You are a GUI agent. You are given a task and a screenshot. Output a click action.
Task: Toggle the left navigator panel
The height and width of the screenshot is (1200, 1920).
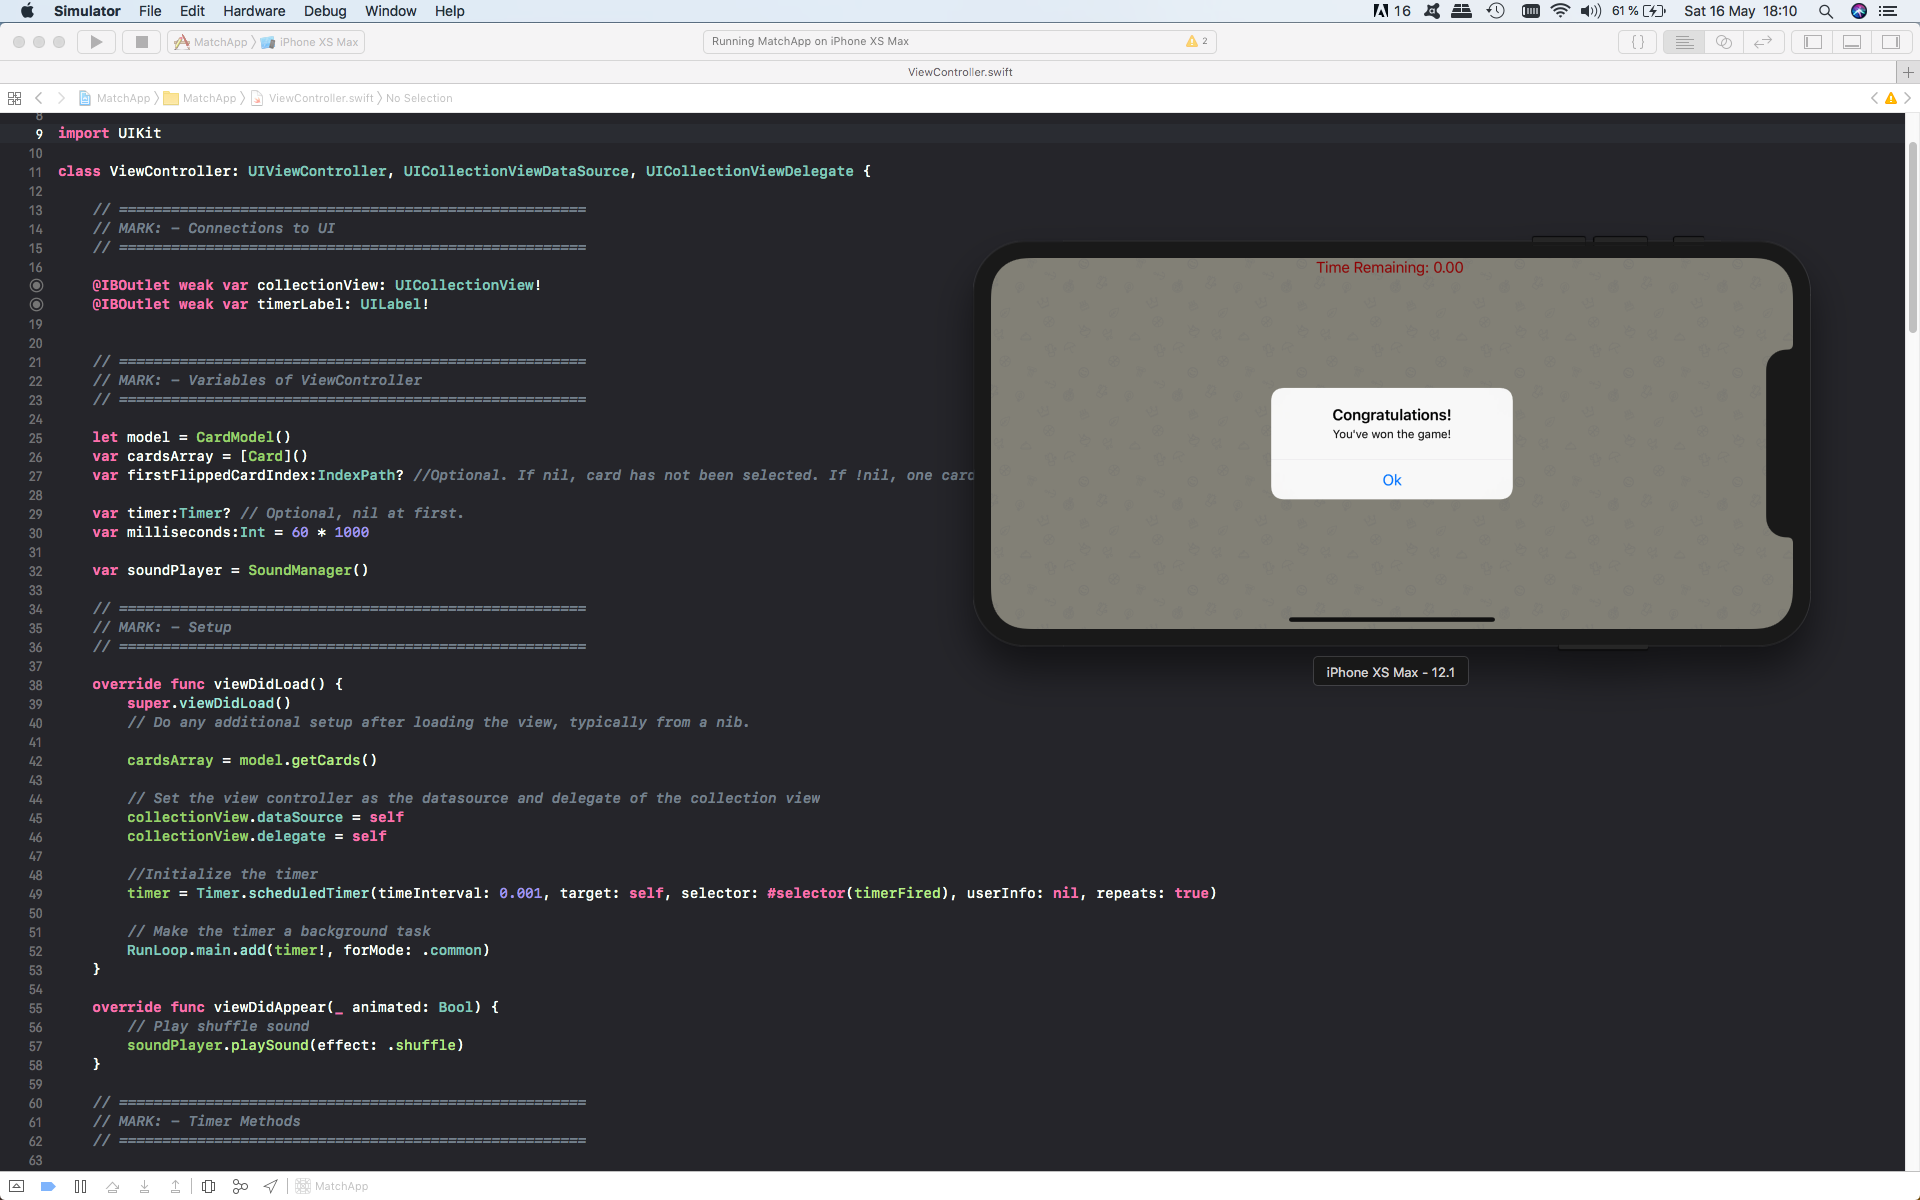point(1812,42)
